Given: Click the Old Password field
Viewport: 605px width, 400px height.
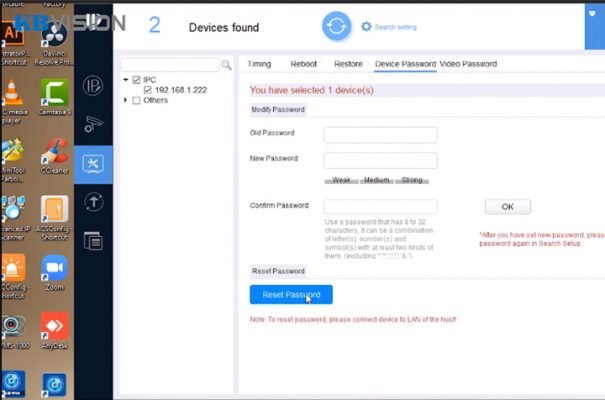Looking at the screenshot, I should point(380,135).
